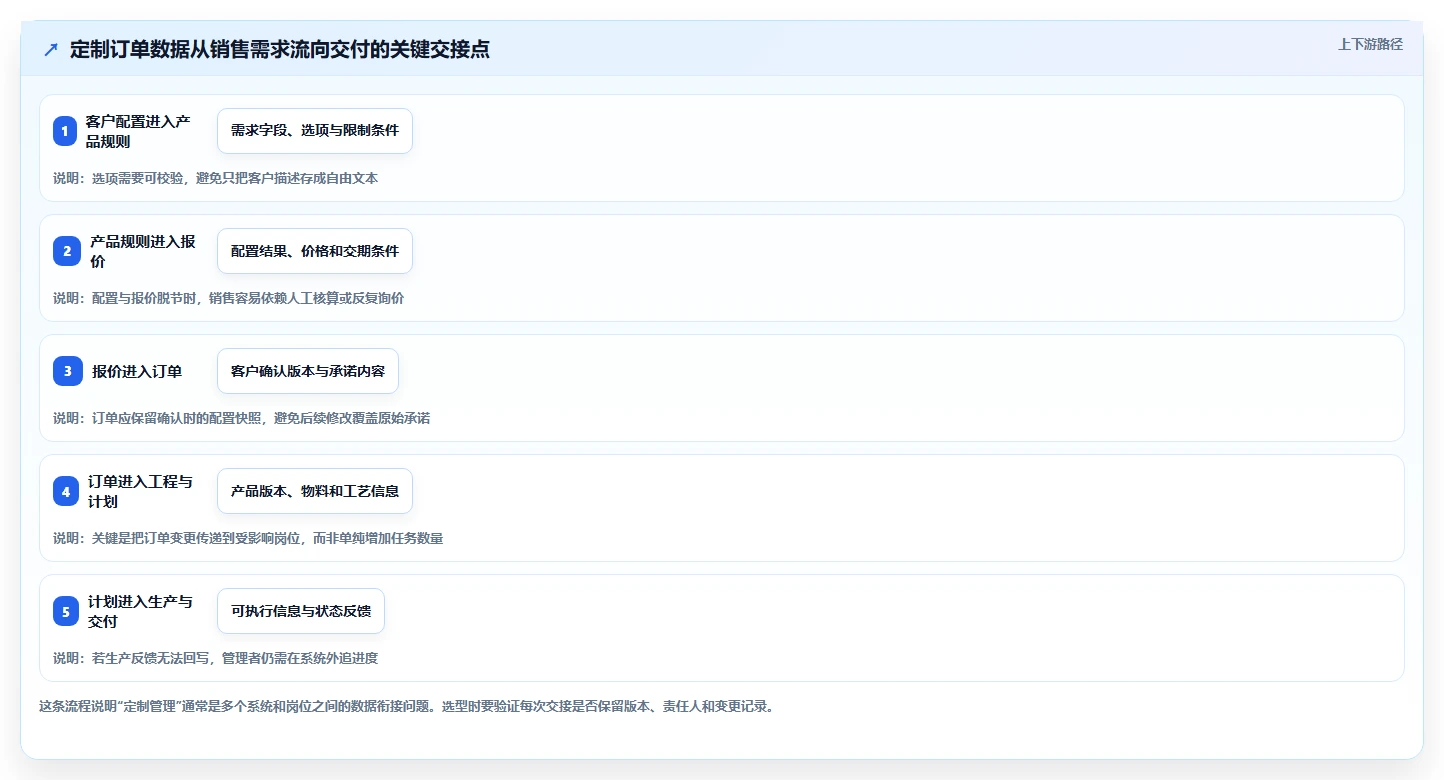This screenshot has height=780, width=1444.
Task: Click step heading 计划进入生产与交付
Action: pos(141,611)
